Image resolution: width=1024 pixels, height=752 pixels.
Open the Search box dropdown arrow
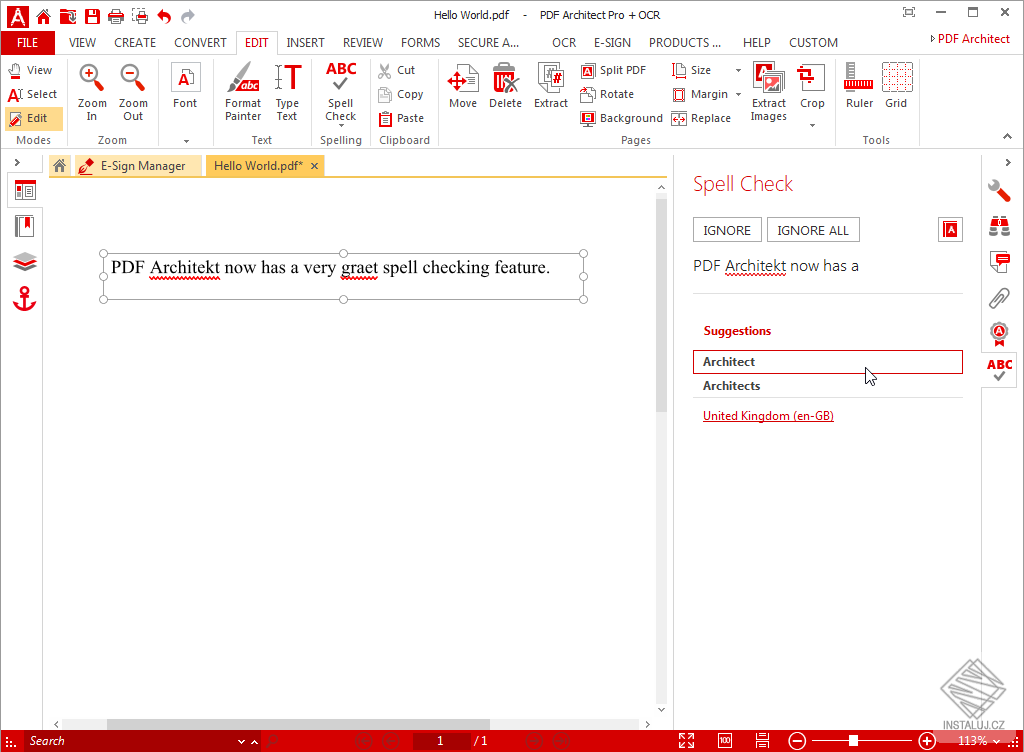[241, 742]
